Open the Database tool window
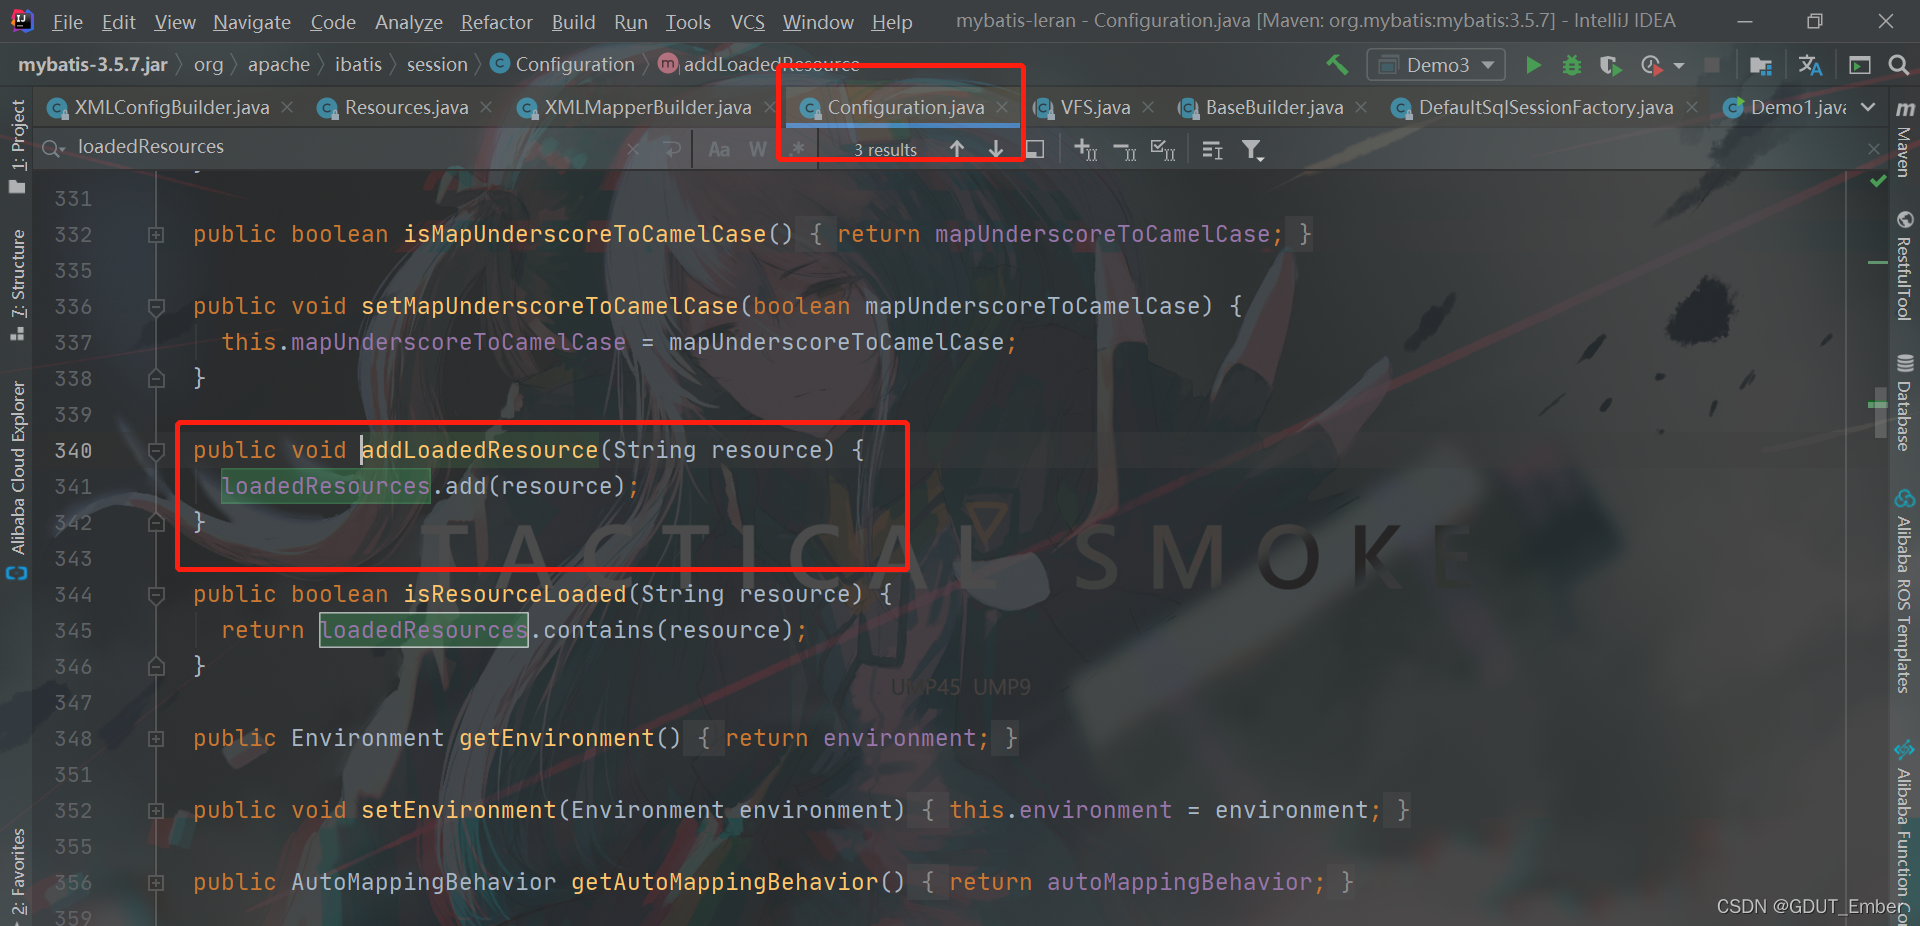 click(1905, 403)
